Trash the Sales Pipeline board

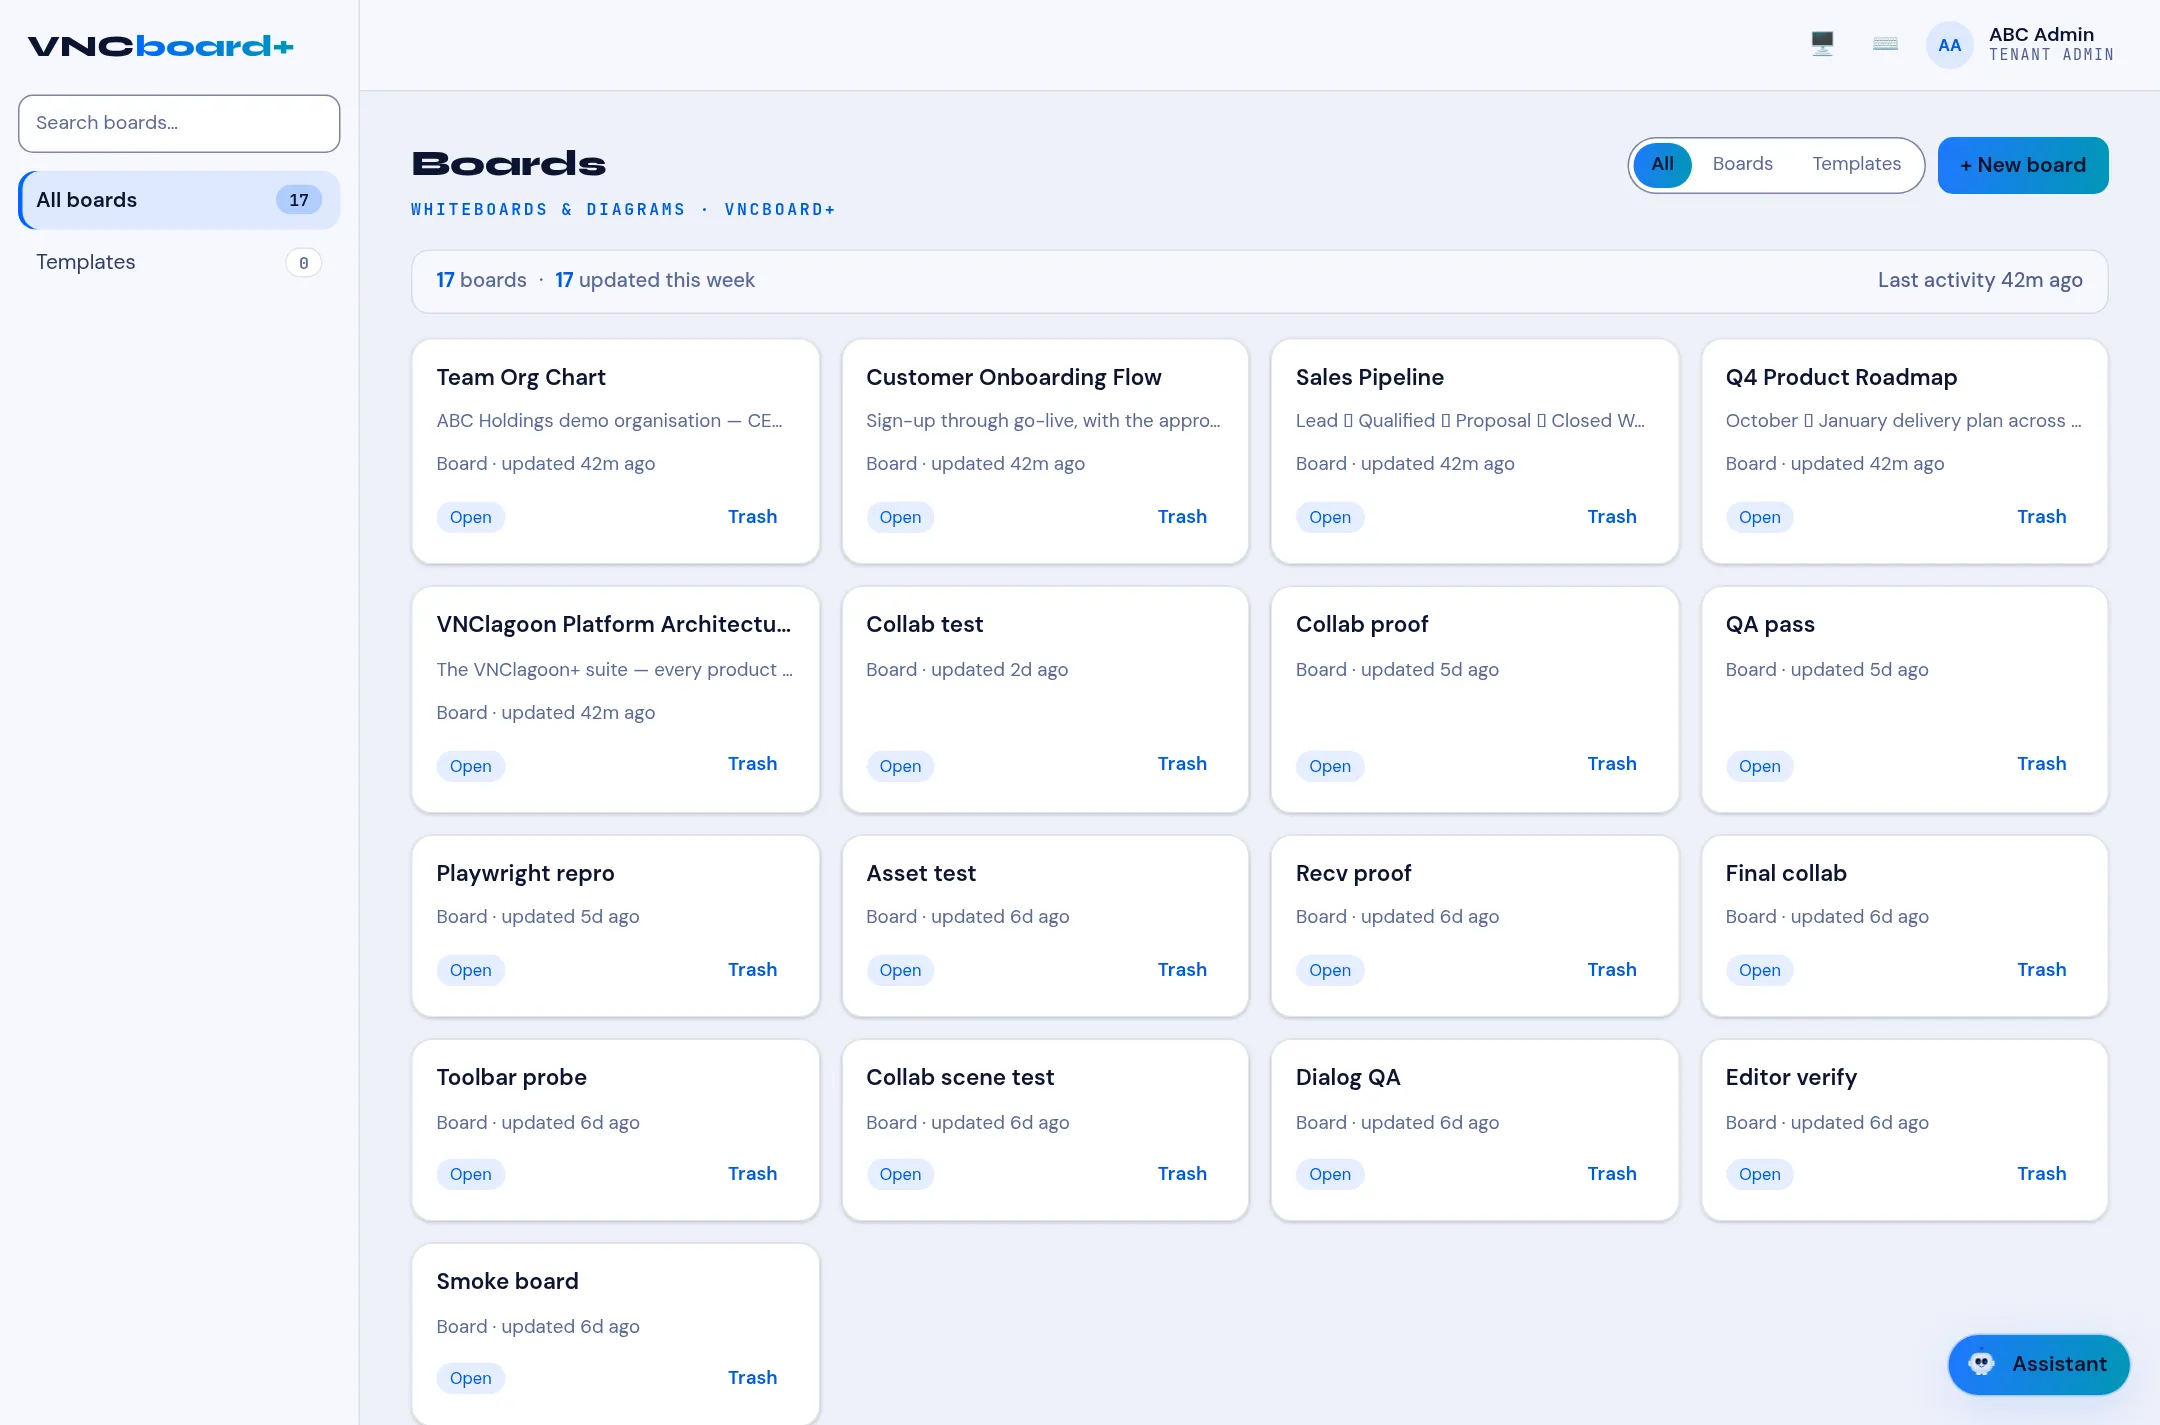1612,517
